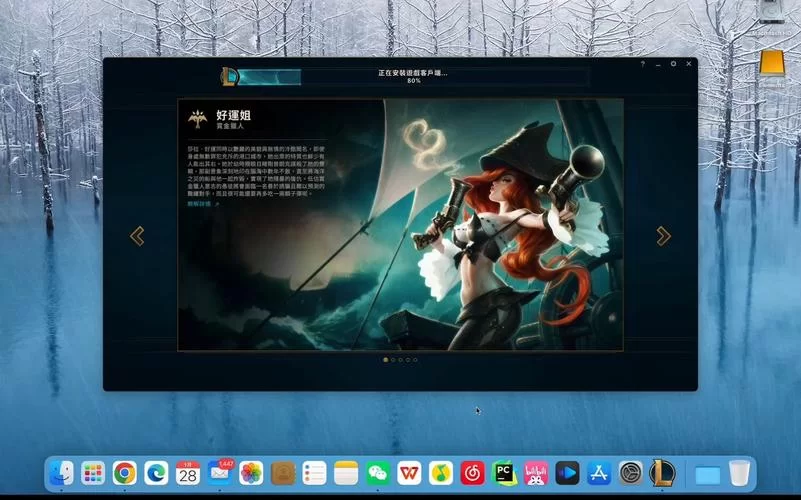
Task: Open Launchpad from the dock
Action: coord(93,473)
